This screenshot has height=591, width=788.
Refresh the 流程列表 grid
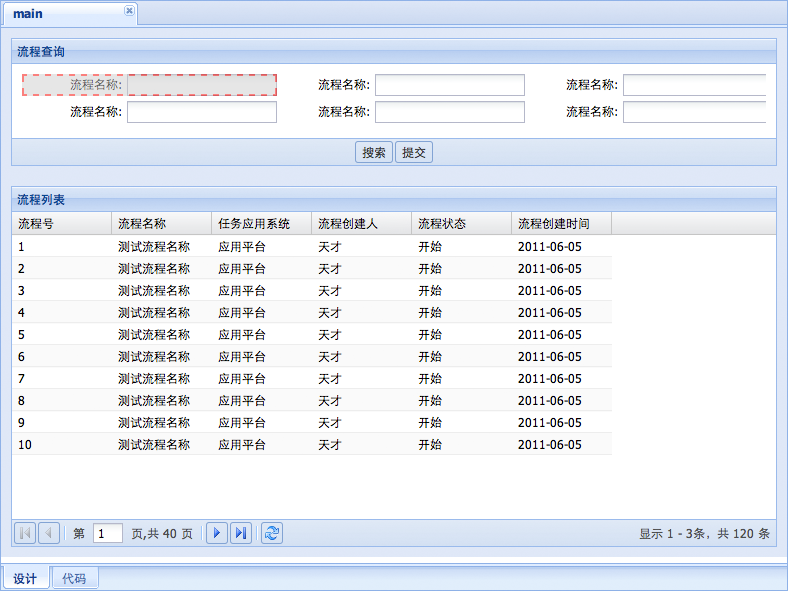[x=272, y=533]
